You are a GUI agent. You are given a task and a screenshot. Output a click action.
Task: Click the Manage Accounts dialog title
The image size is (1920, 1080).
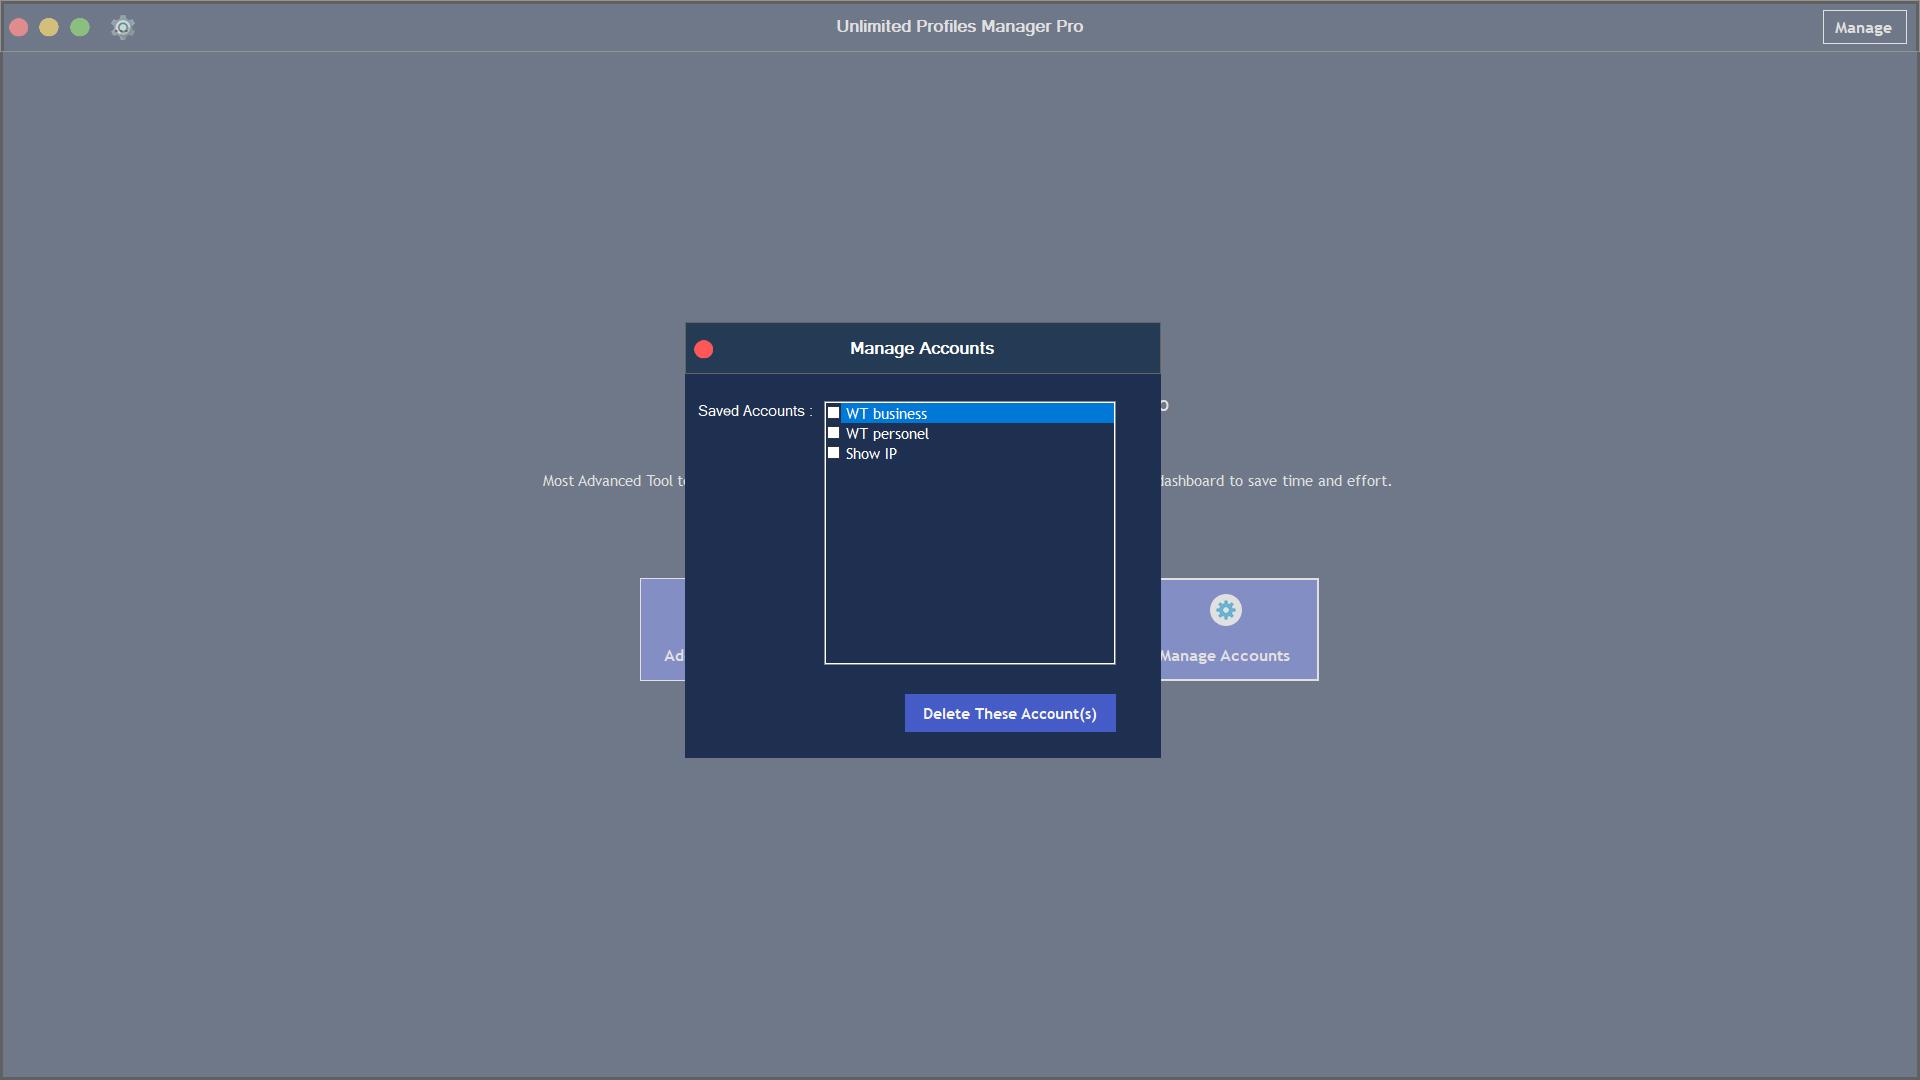921,348
